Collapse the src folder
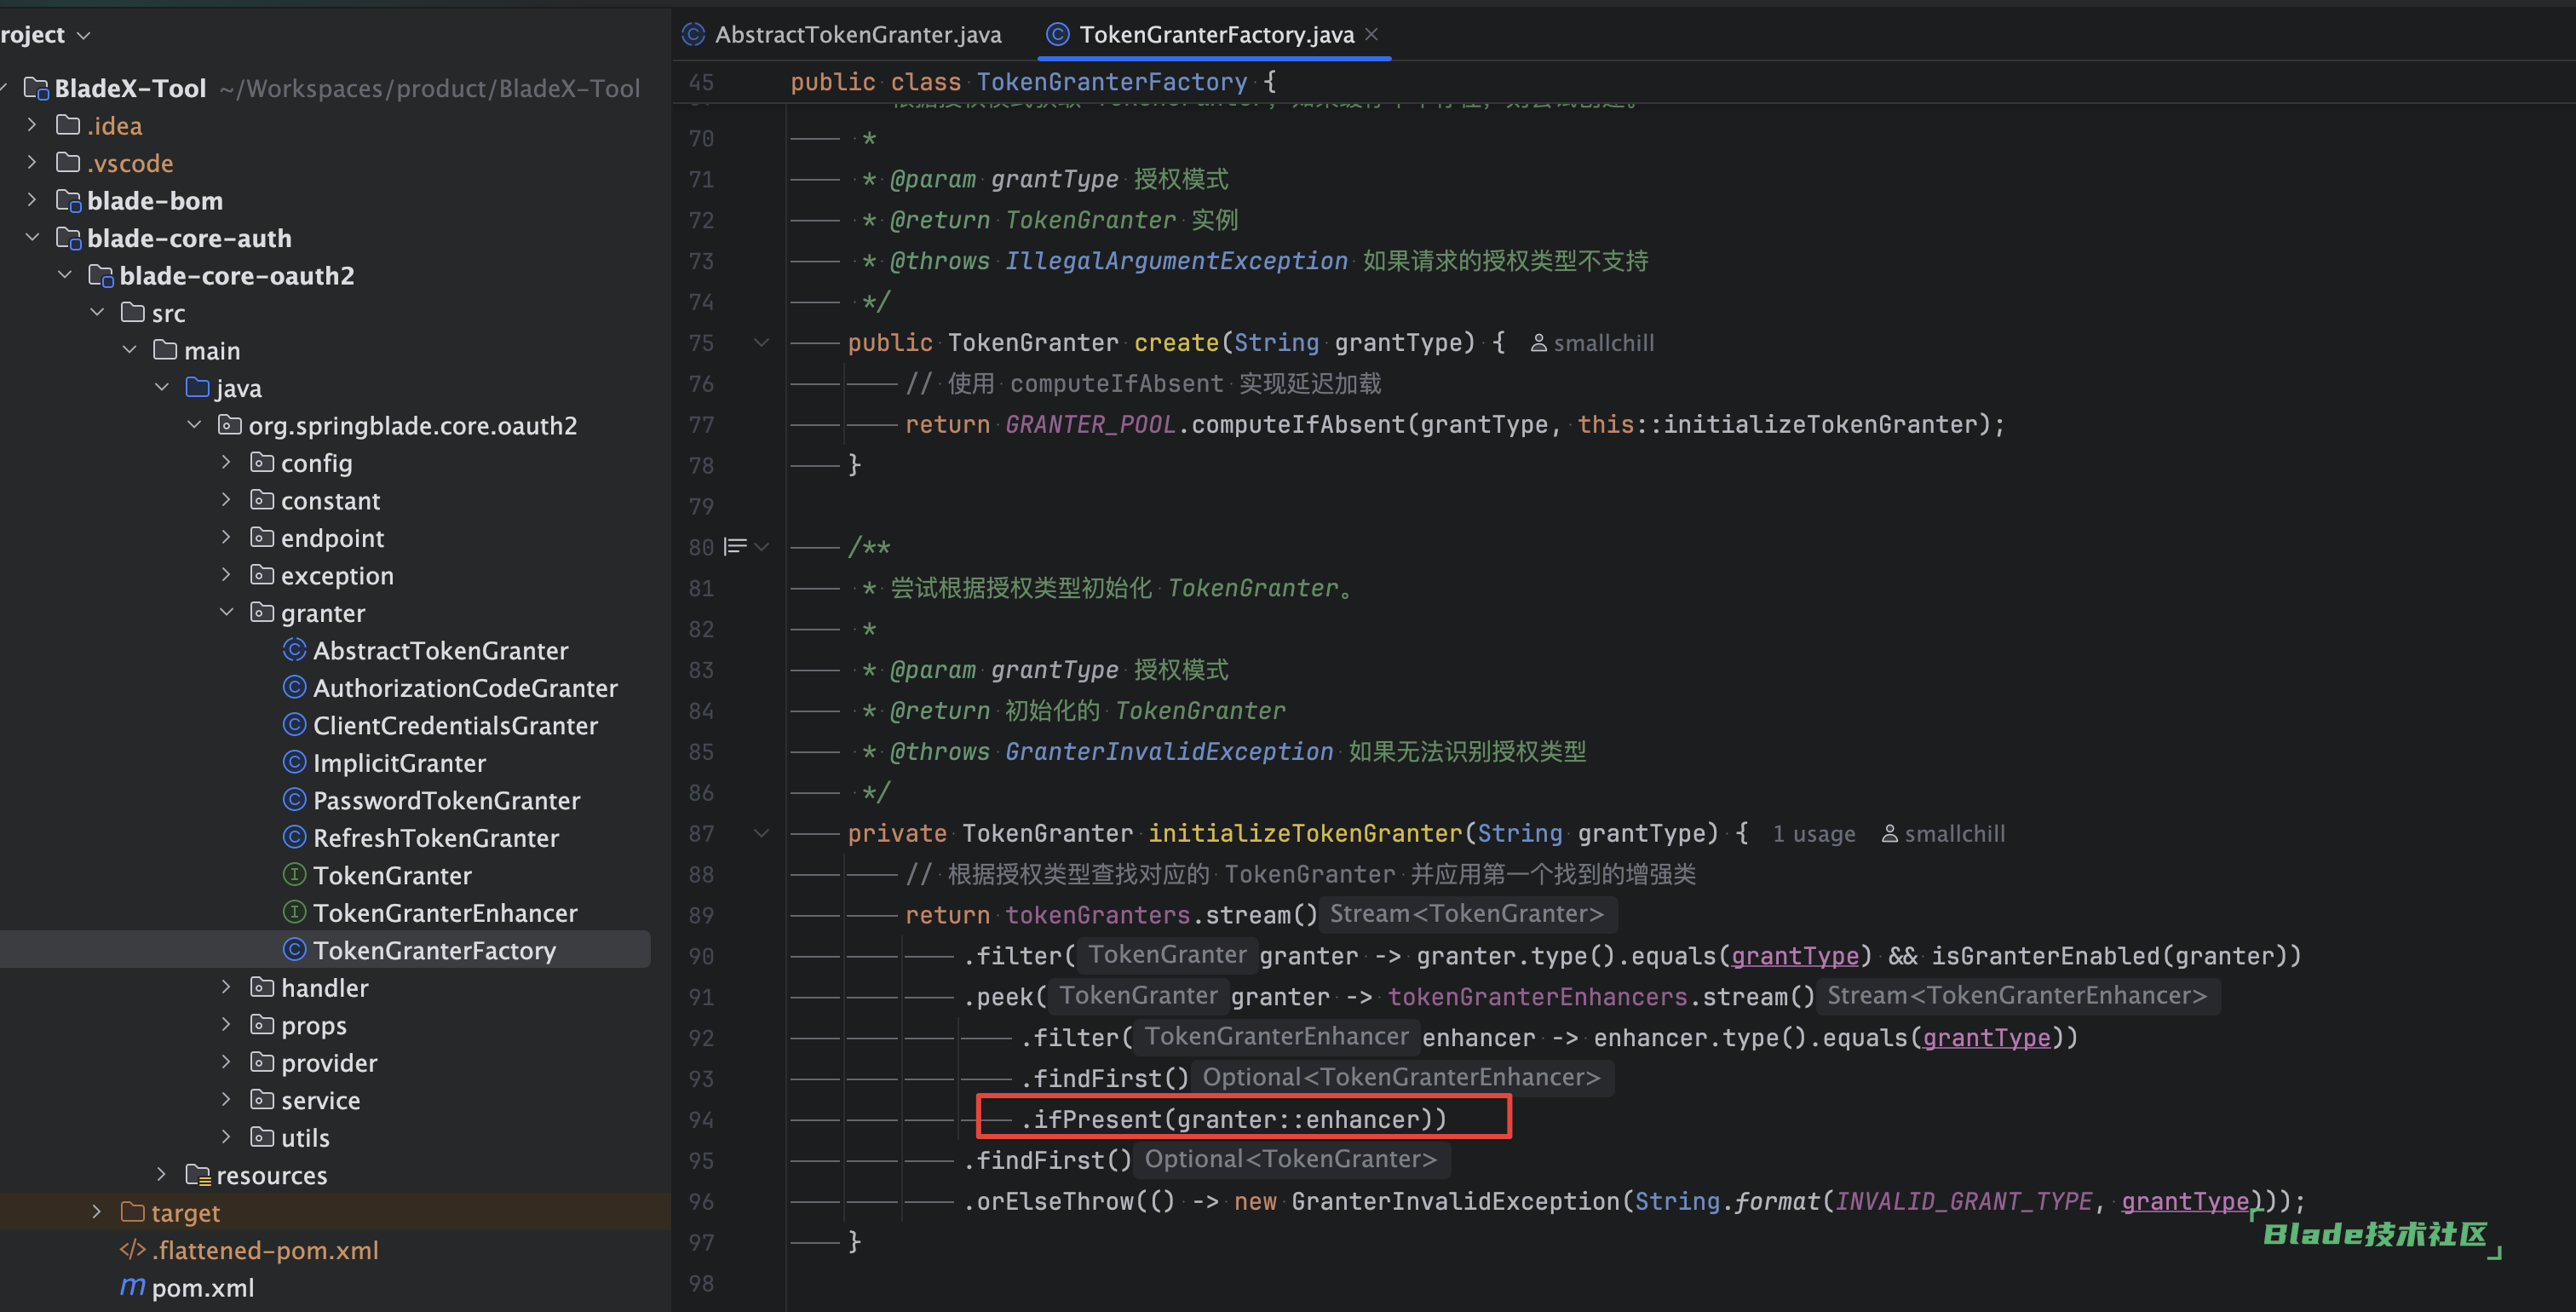 97,312
